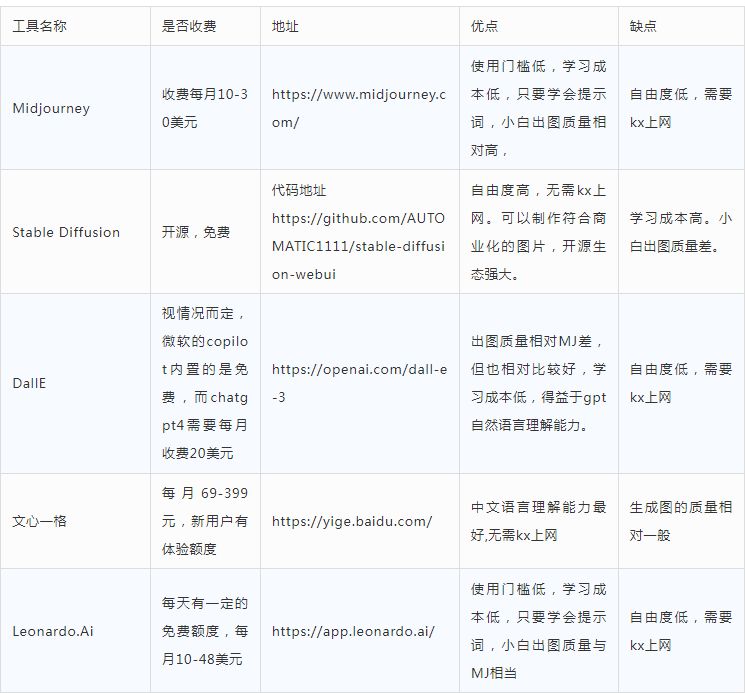
Task: Open the app.leonardo.ai URL
Action: coord(353,631)
